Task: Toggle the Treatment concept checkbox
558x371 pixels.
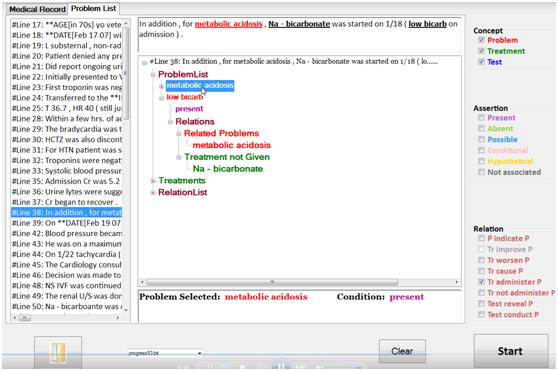Action: pyautogui.click(x=481, y=51)
